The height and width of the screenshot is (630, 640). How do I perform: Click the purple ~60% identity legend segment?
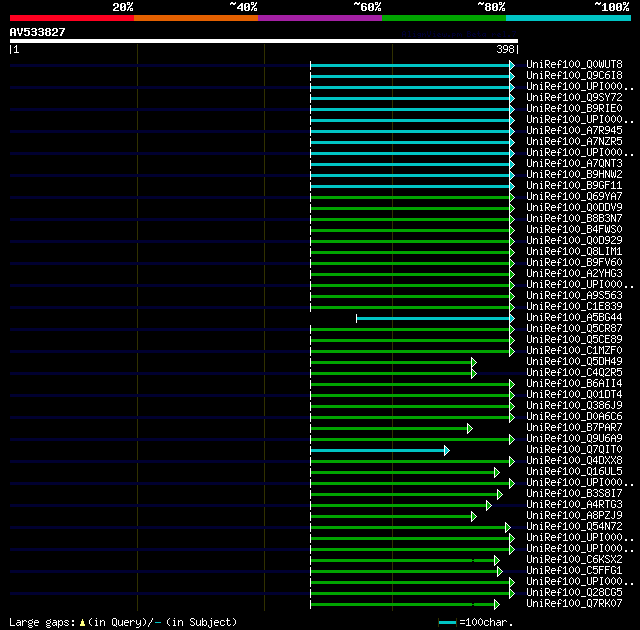click(x=320, y=18)
